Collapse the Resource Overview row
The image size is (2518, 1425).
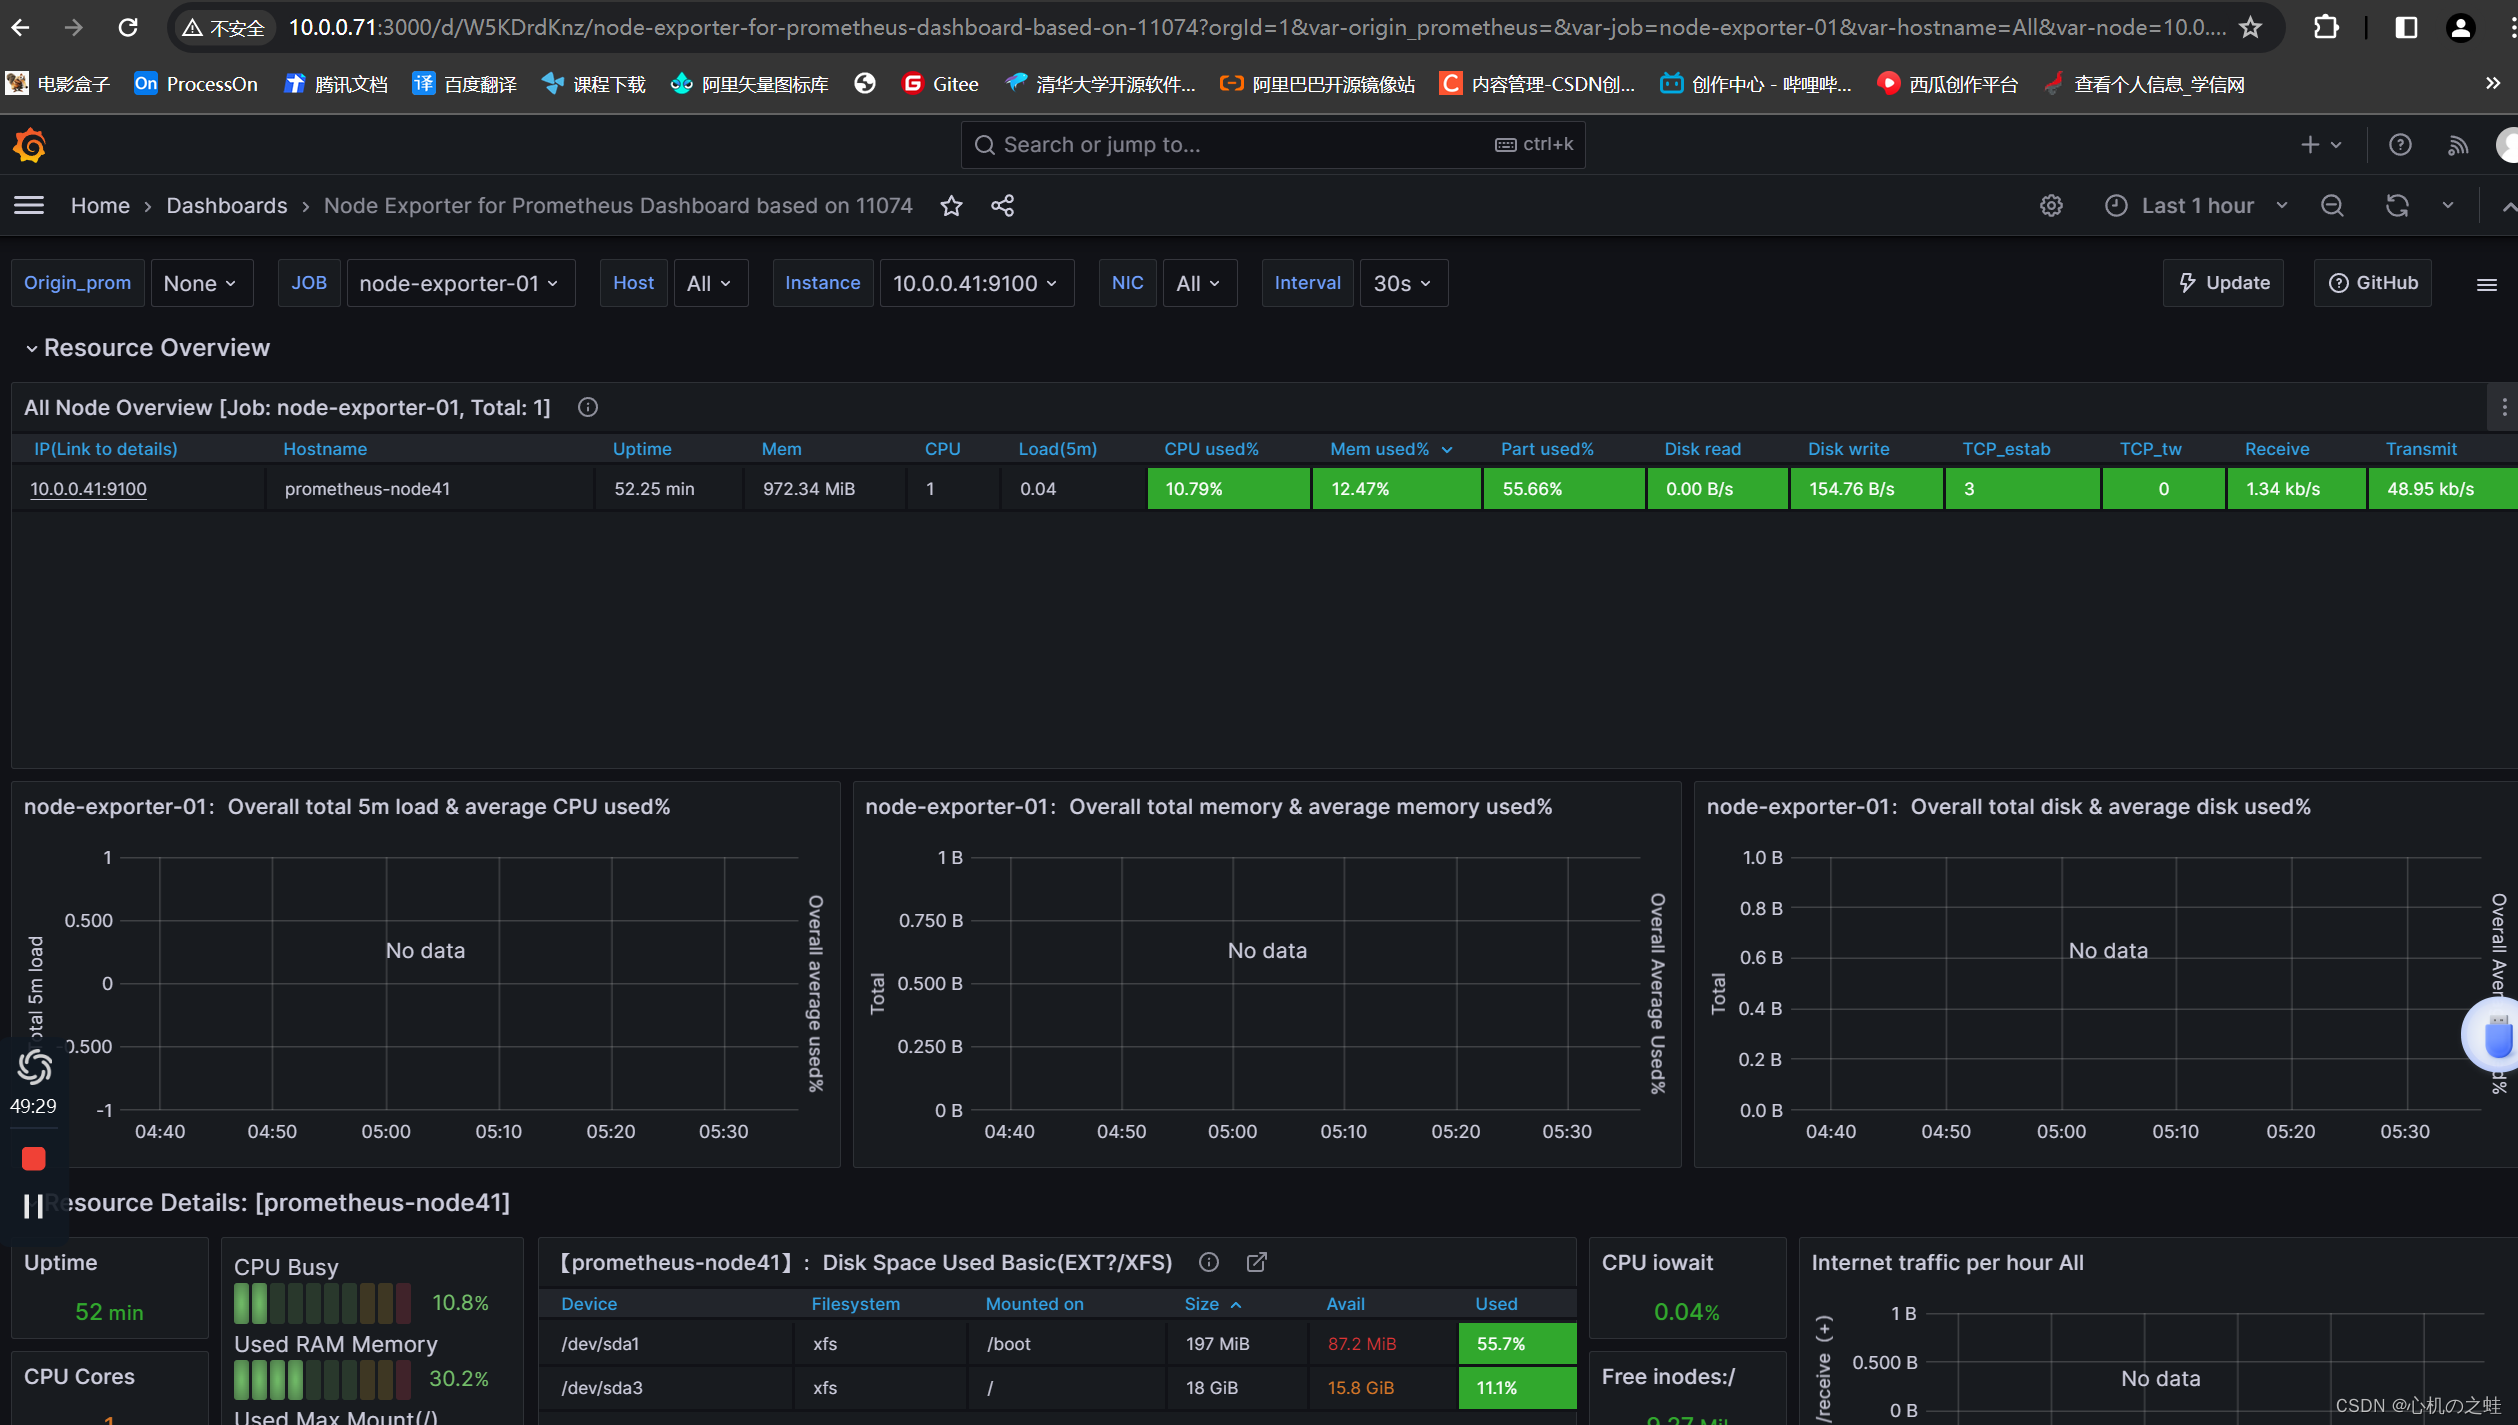click(32, 348)
